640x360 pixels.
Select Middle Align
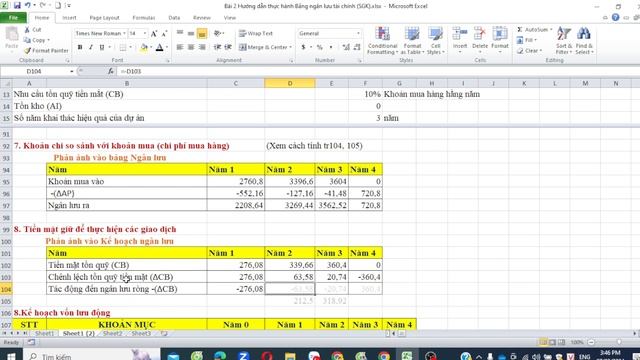191,33
